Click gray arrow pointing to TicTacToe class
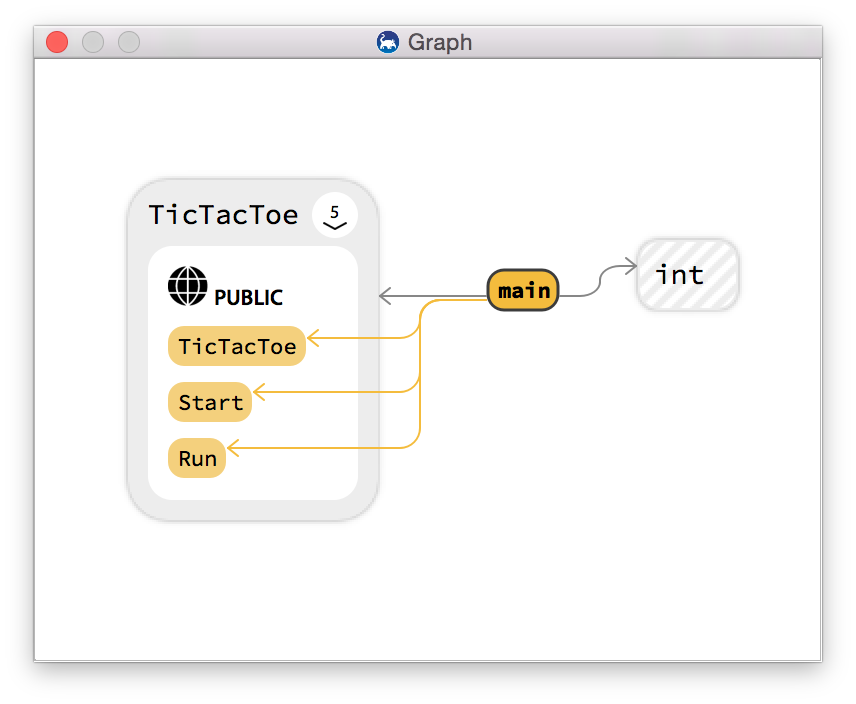The width and height of the screenshot is (856, 704). click(x=385, y=296)
